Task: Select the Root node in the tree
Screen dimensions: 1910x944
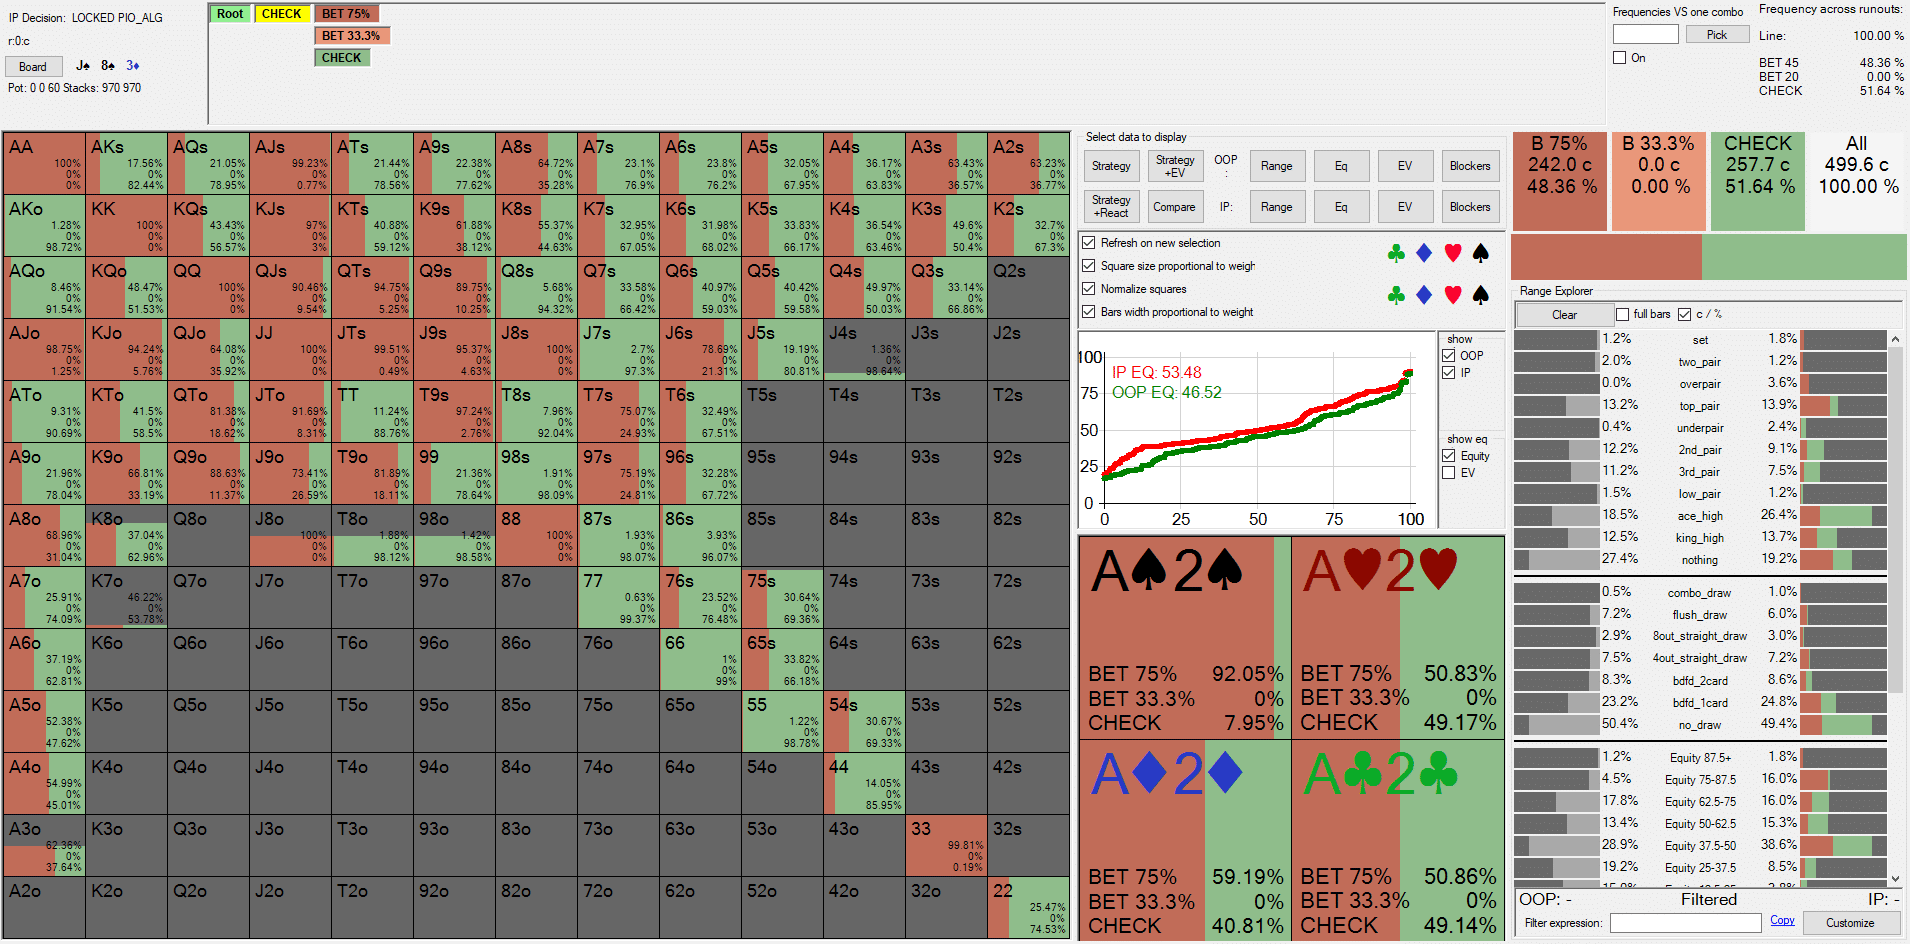Action: point(230,14)
